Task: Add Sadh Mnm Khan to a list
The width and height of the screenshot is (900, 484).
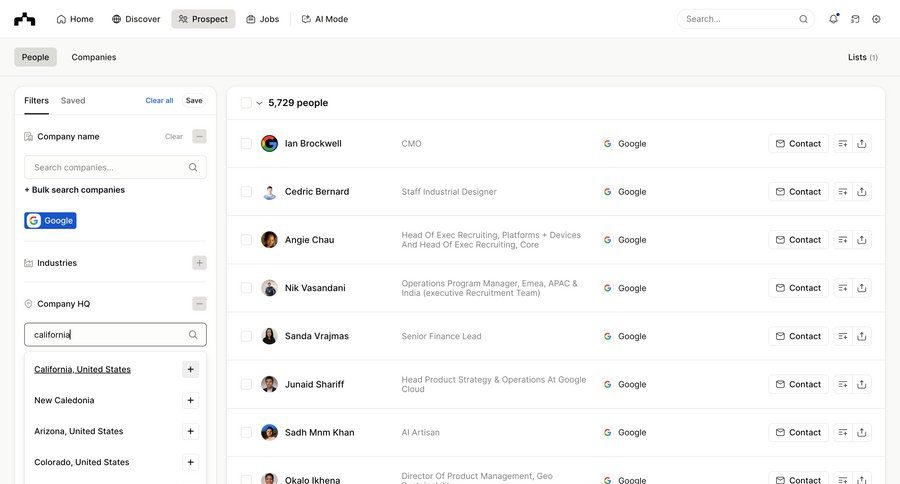Action: point(843,432)
